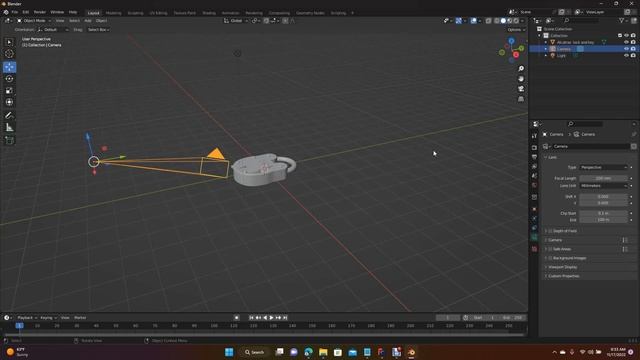Screen dimensions: 640x360
Task: Open the Drag Select Box dropdown
Action: pos(98,30)
